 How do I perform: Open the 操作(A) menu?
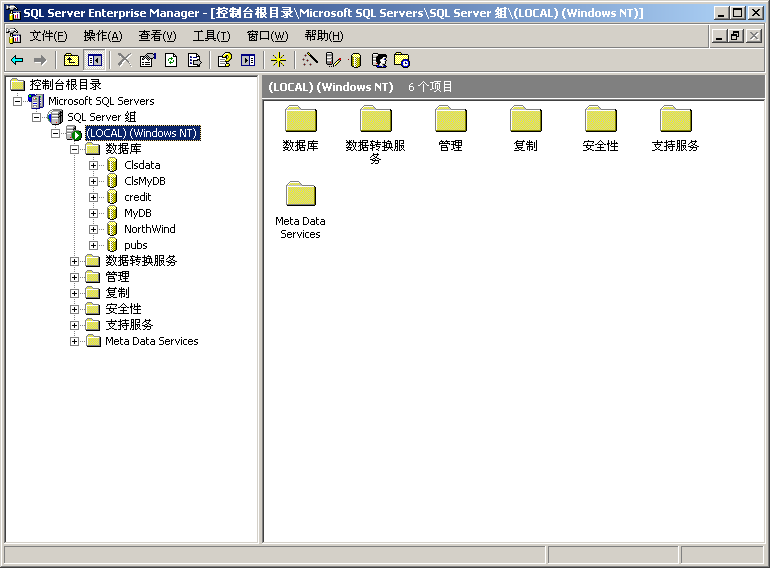(x=103, y=36)
